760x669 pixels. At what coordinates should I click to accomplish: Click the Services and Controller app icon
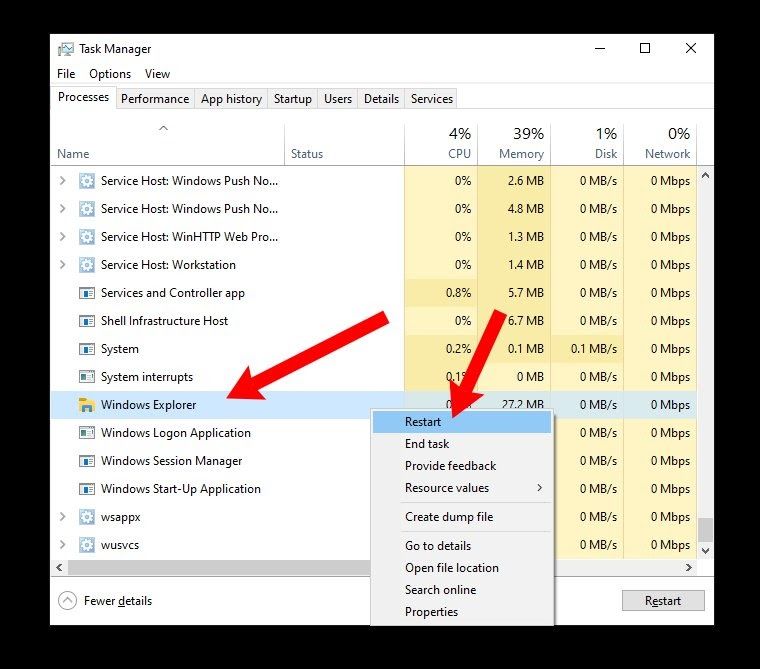86,293
